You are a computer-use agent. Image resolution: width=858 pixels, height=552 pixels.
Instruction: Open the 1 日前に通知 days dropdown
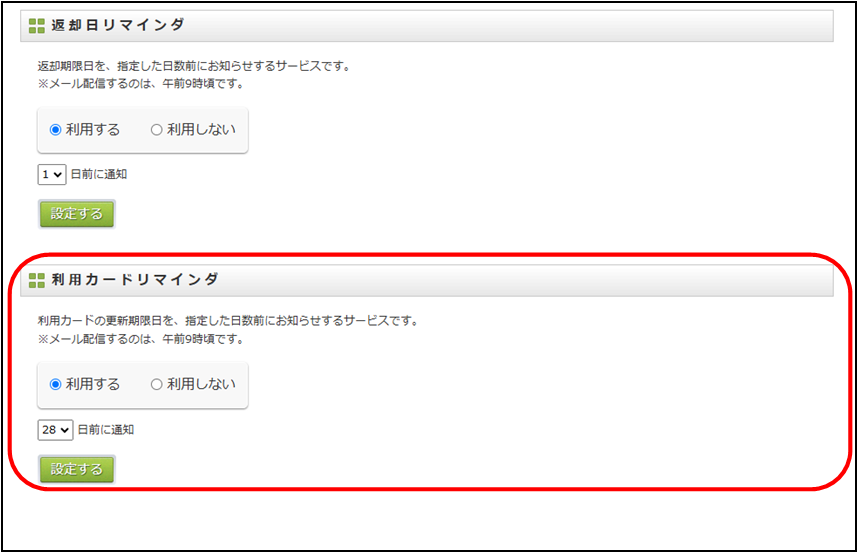[x=52, y=175]
